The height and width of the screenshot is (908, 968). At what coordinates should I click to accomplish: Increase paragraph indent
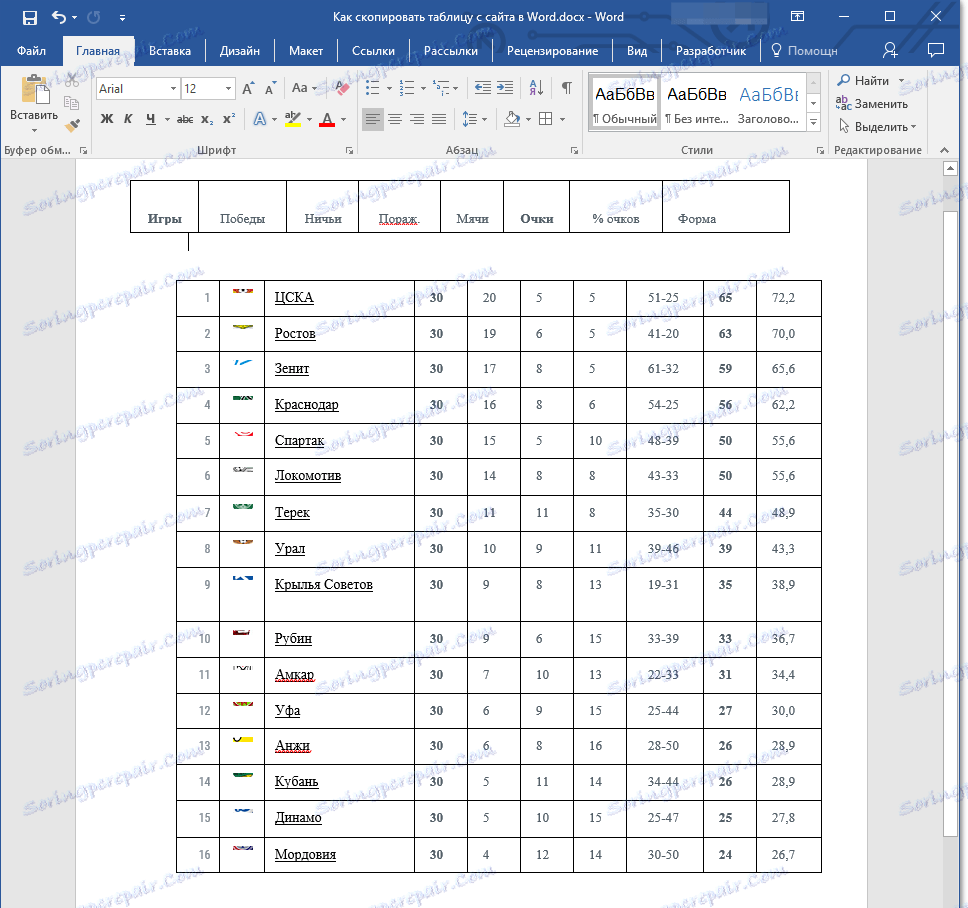[505, 88]
